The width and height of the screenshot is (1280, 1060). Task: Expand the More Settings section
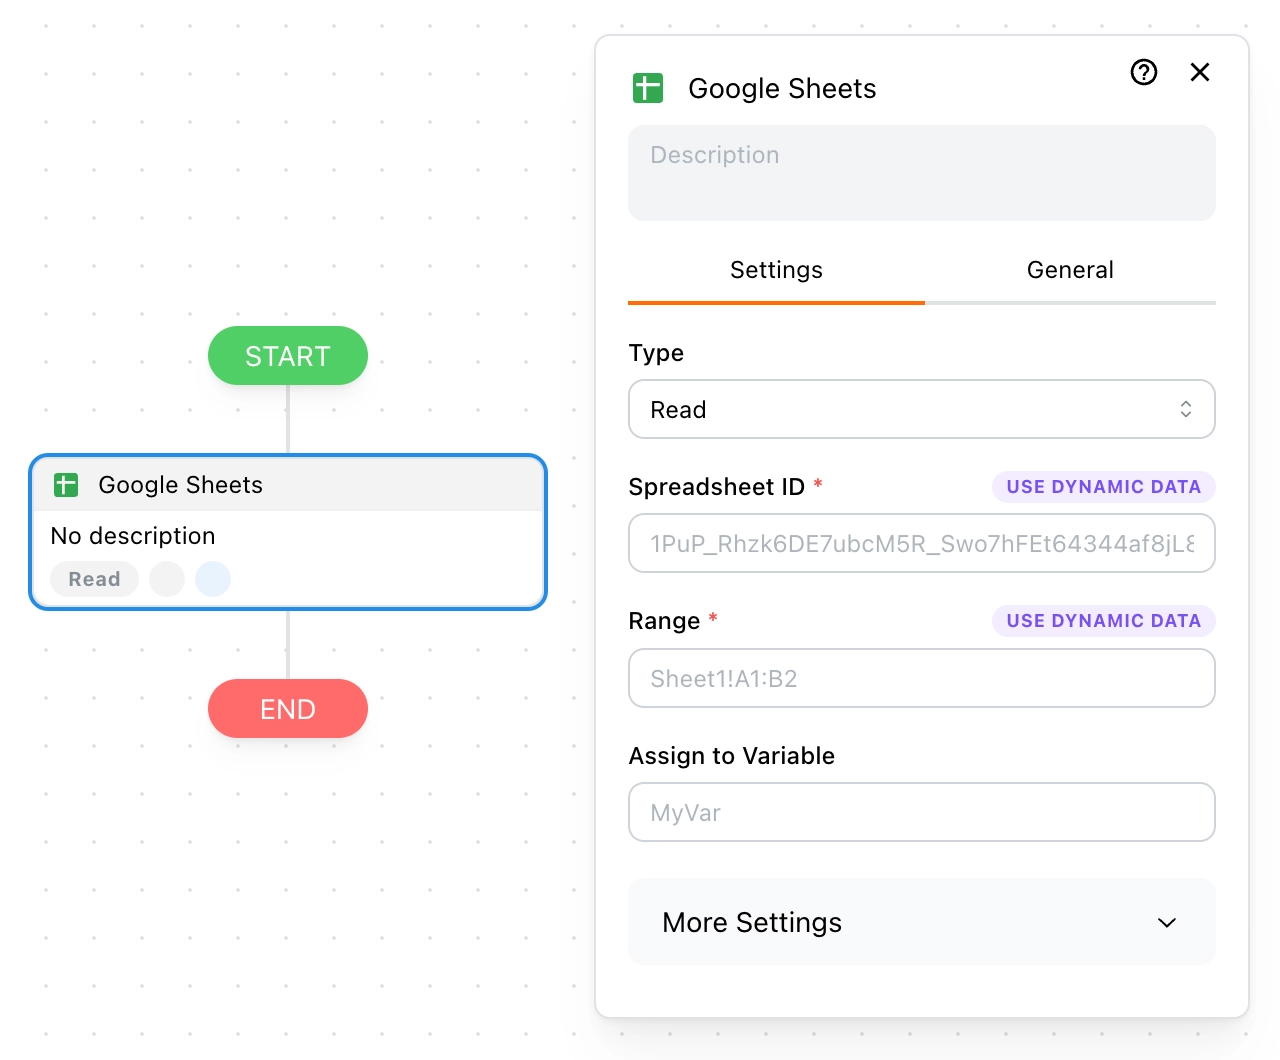point(922,922)
